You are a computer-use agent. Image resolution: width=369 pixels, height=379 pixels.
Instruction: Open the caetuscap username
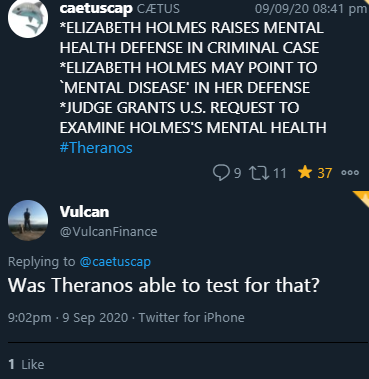tap(96, 8)
